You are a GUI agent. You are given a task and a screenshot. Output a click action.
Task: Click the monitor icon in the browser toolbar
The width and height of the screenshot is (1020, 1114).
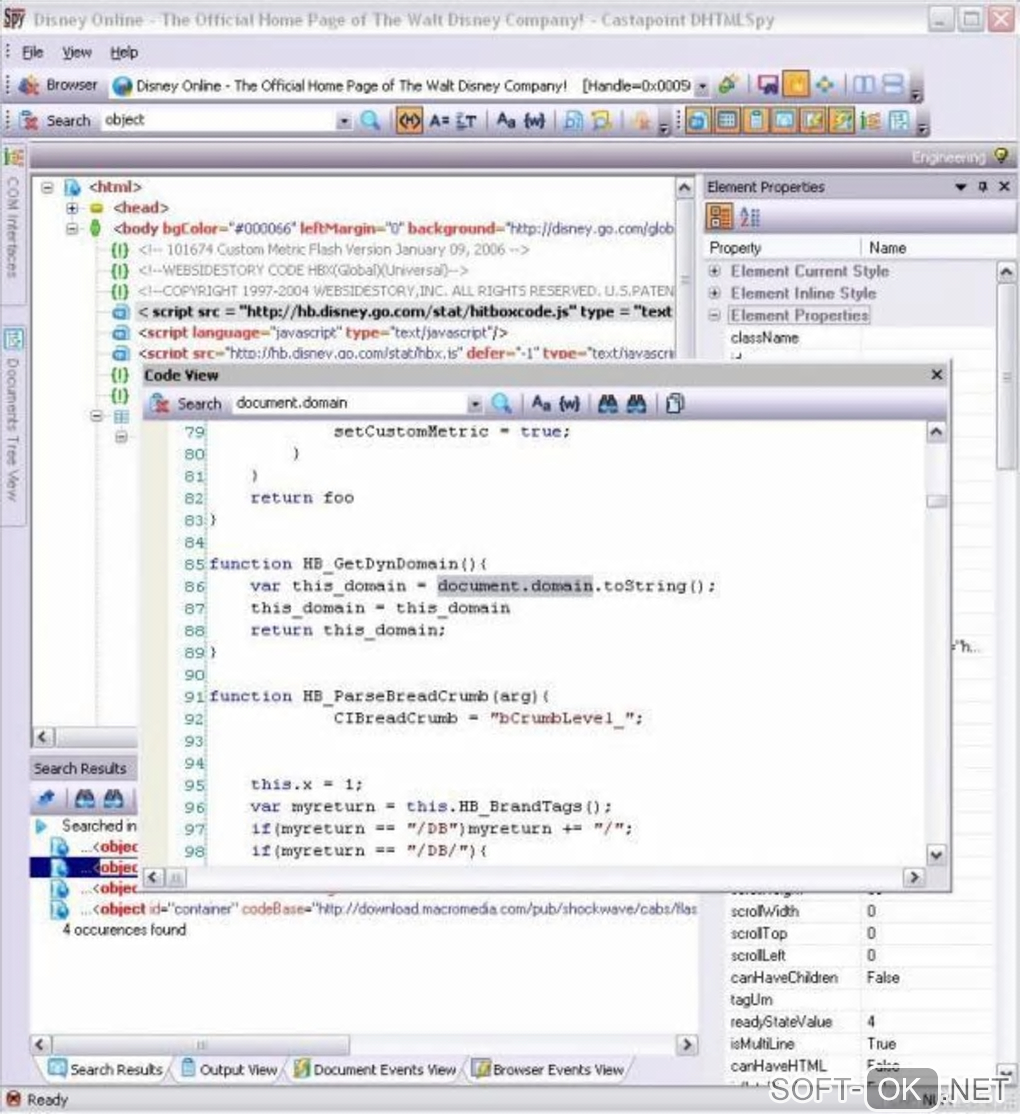[768, 85]
